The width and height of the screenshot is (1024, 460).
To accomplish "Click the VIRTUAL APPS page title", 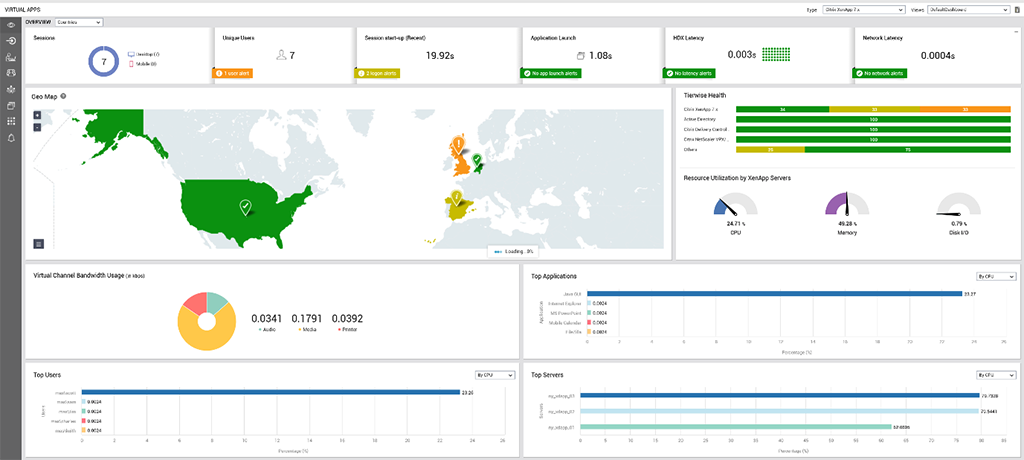I will [20, 10].
